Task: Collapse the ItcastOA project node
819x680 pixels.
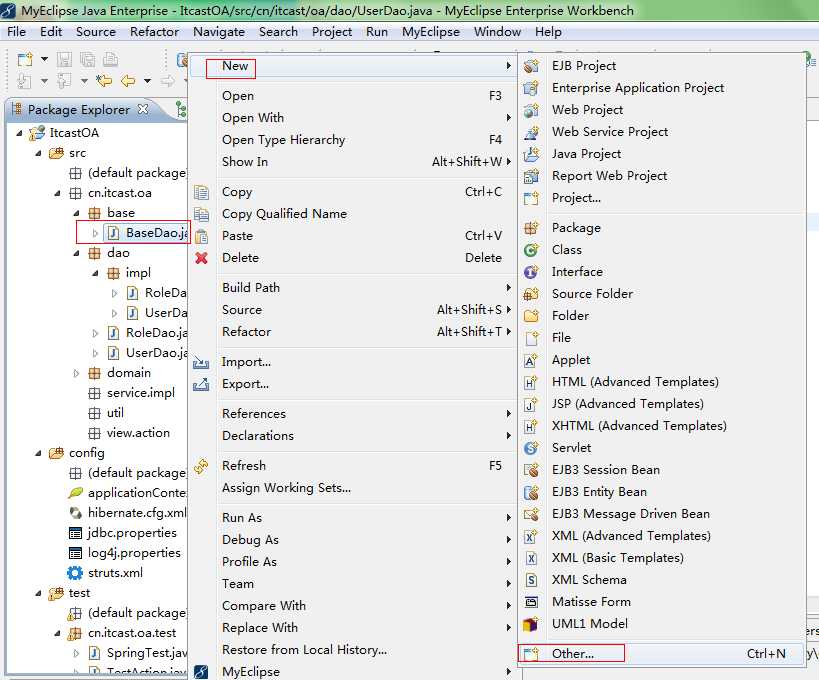Action: click(x=20, y=133)
